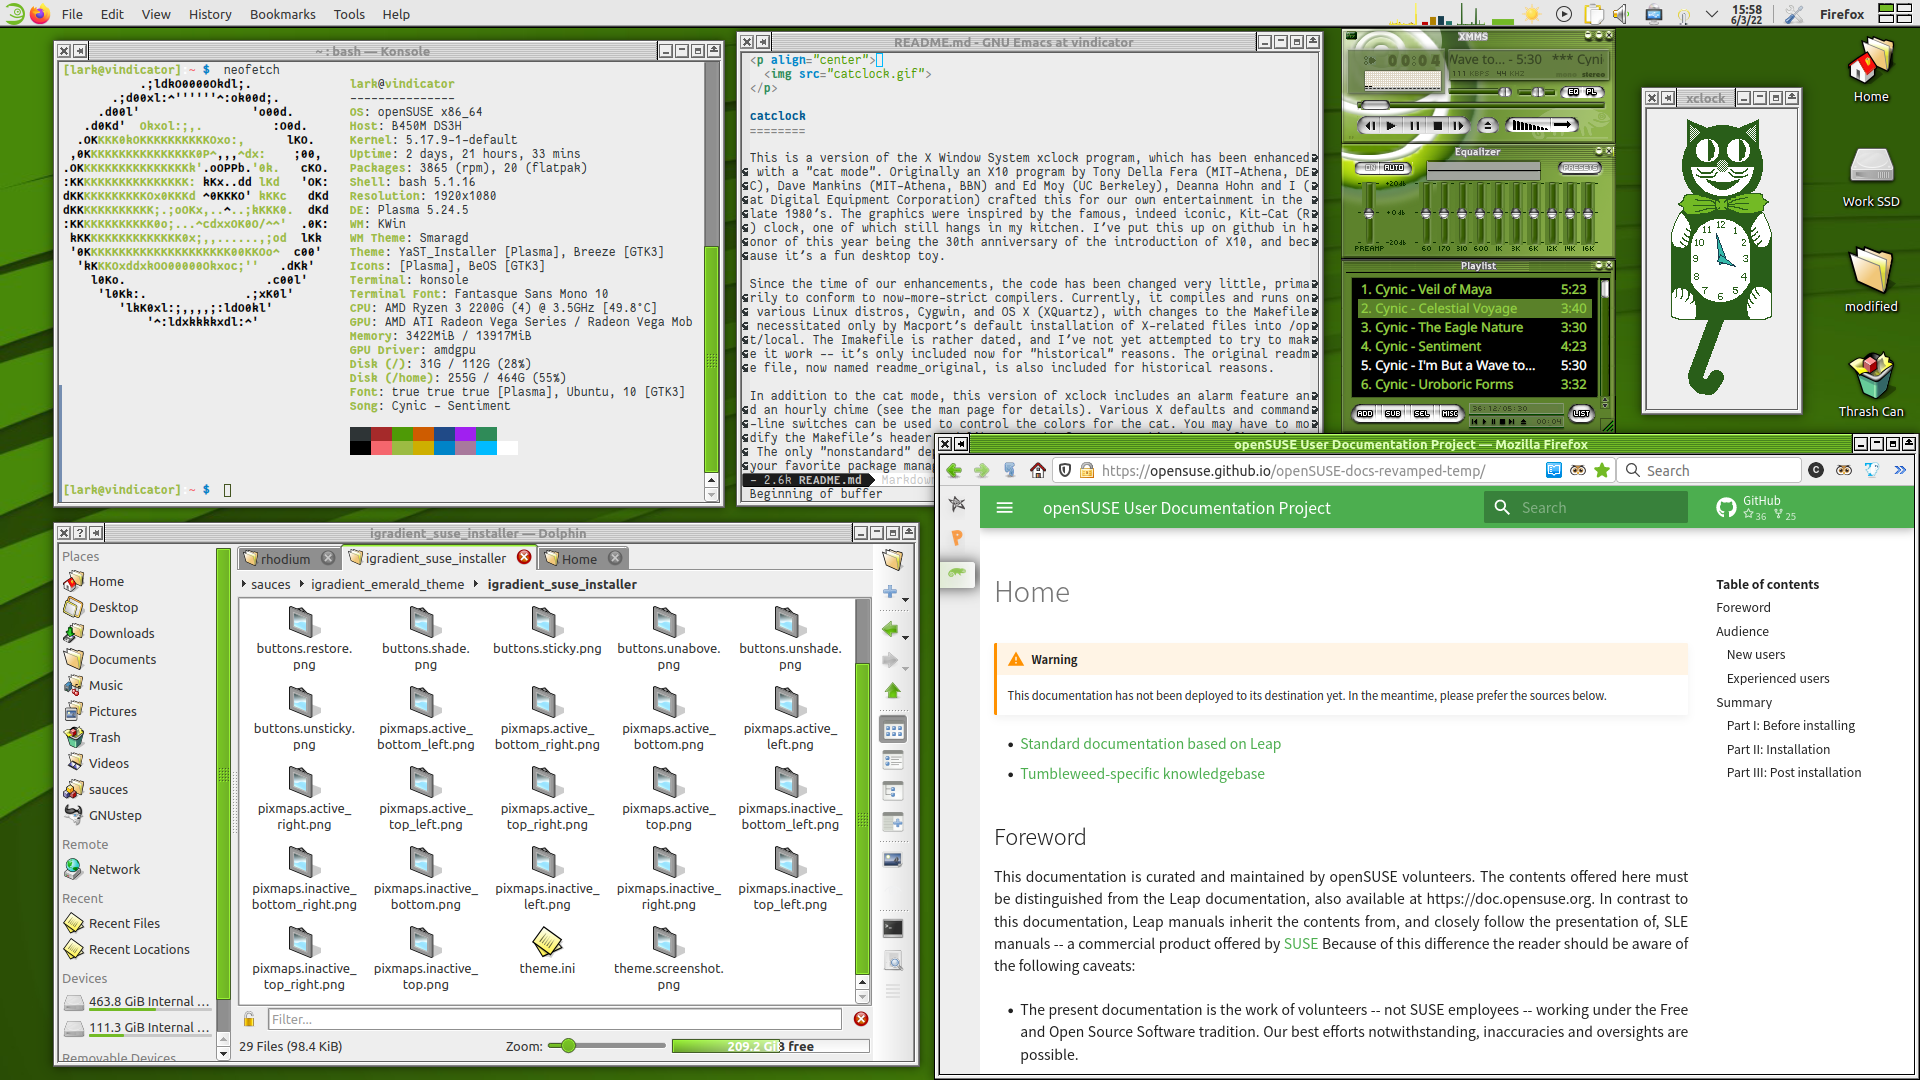Toggle the Dolphin filter lock icon

(249, 1019)
